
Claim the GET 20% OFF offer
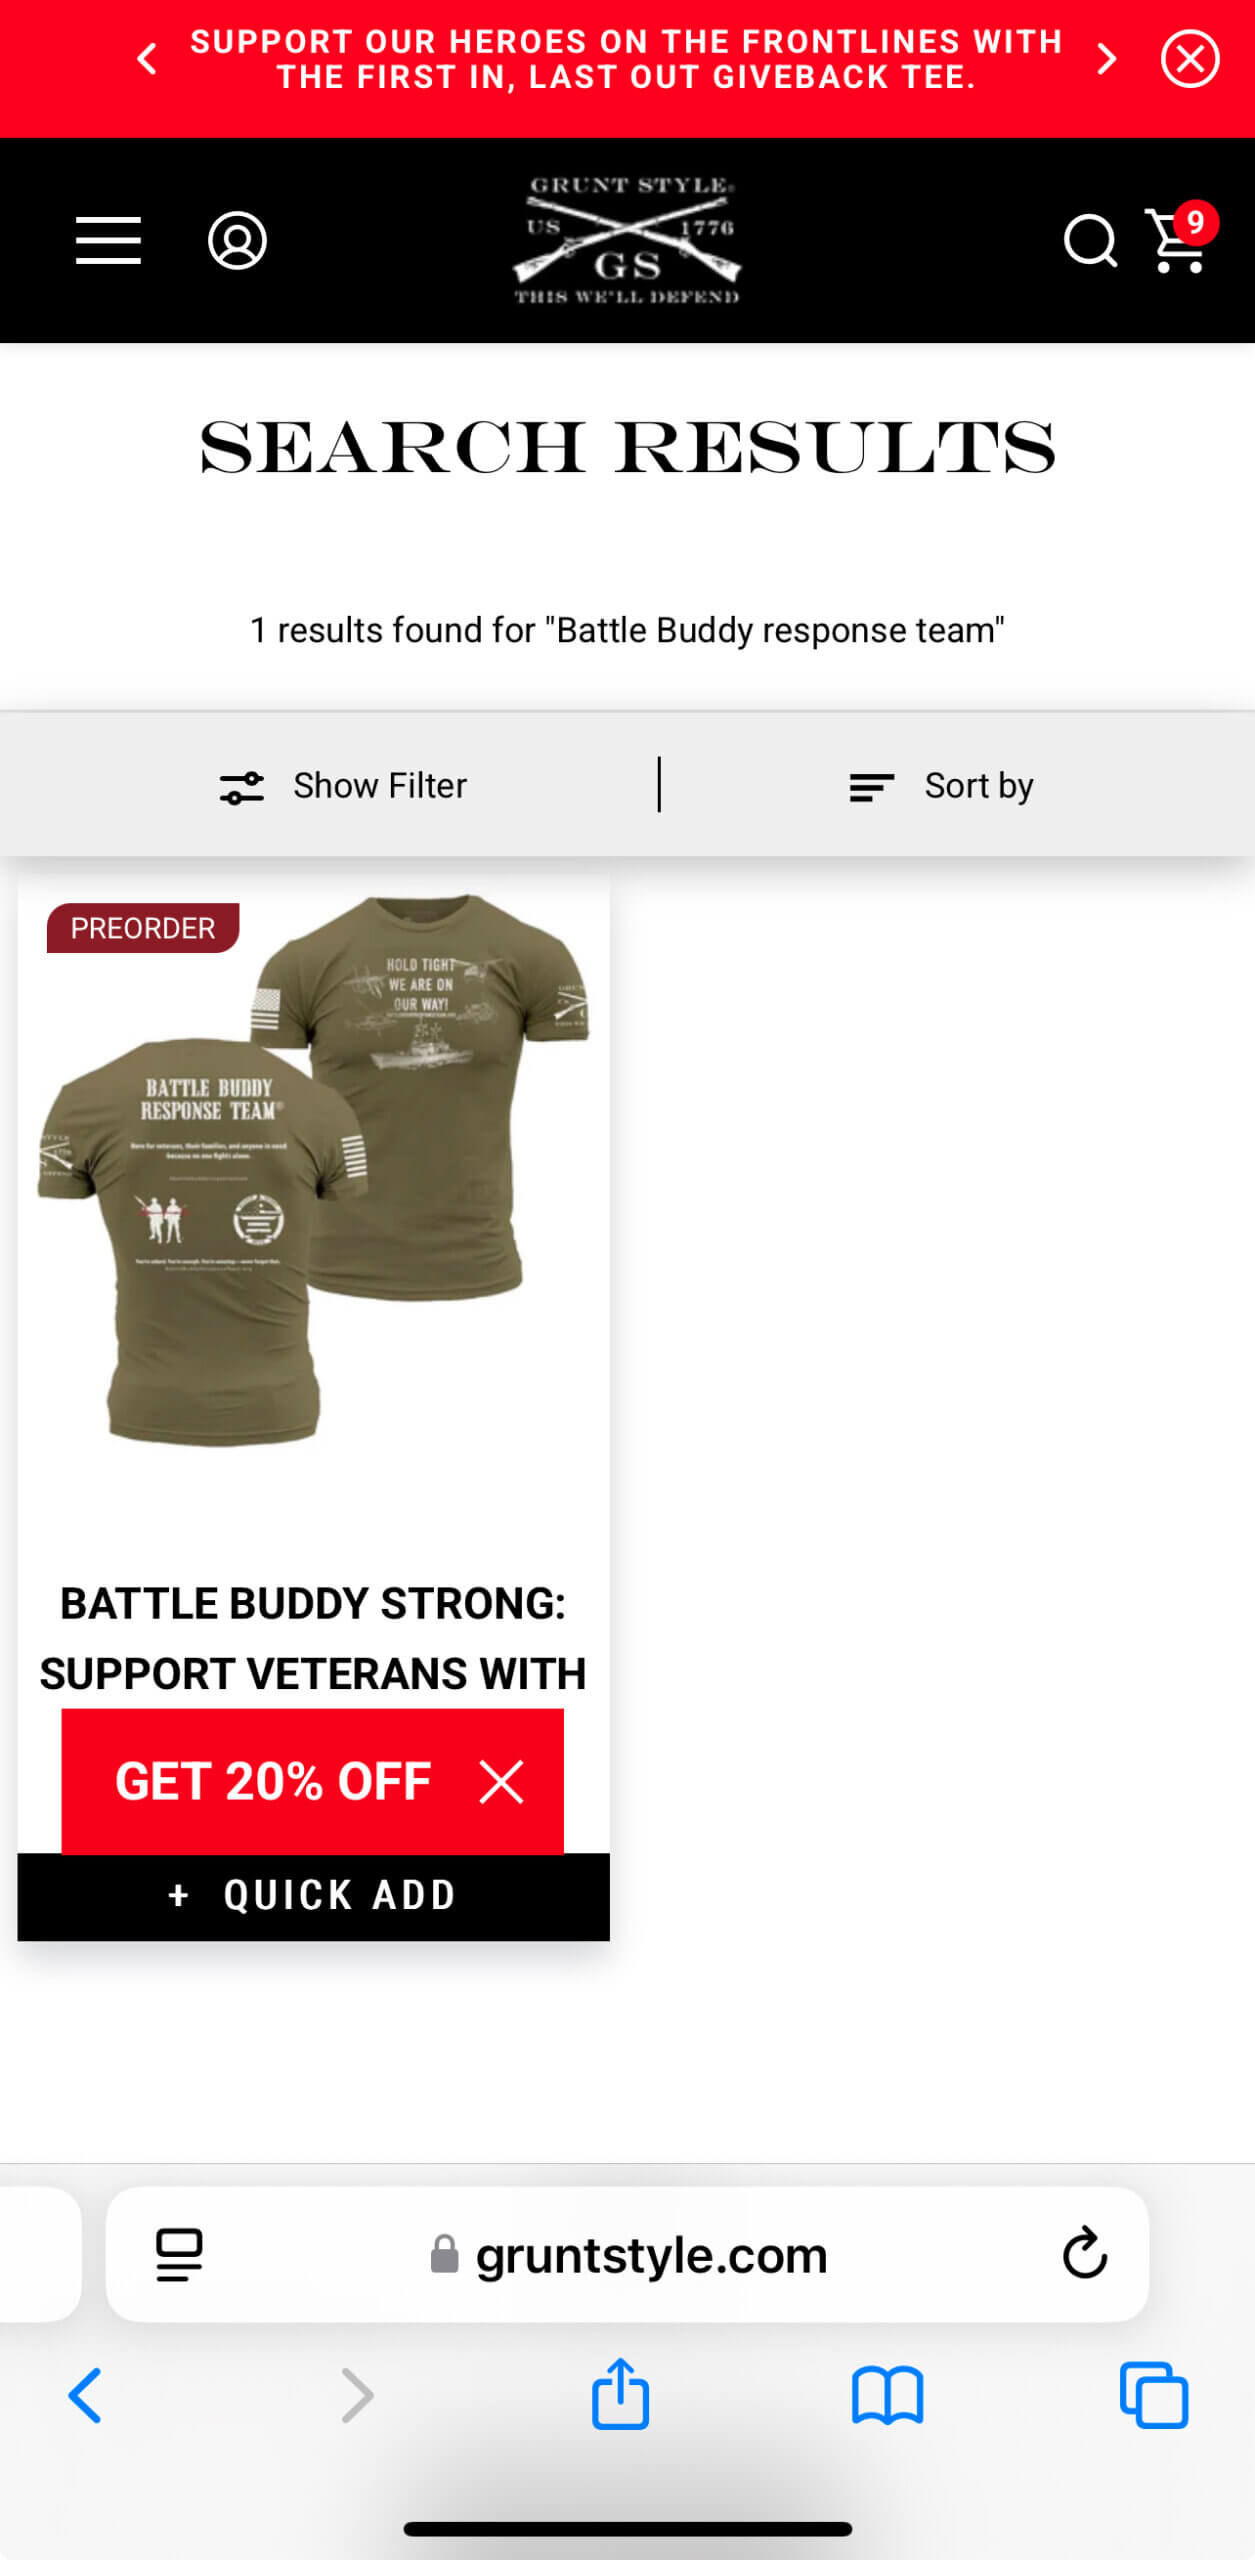[x=272, y=1781]
